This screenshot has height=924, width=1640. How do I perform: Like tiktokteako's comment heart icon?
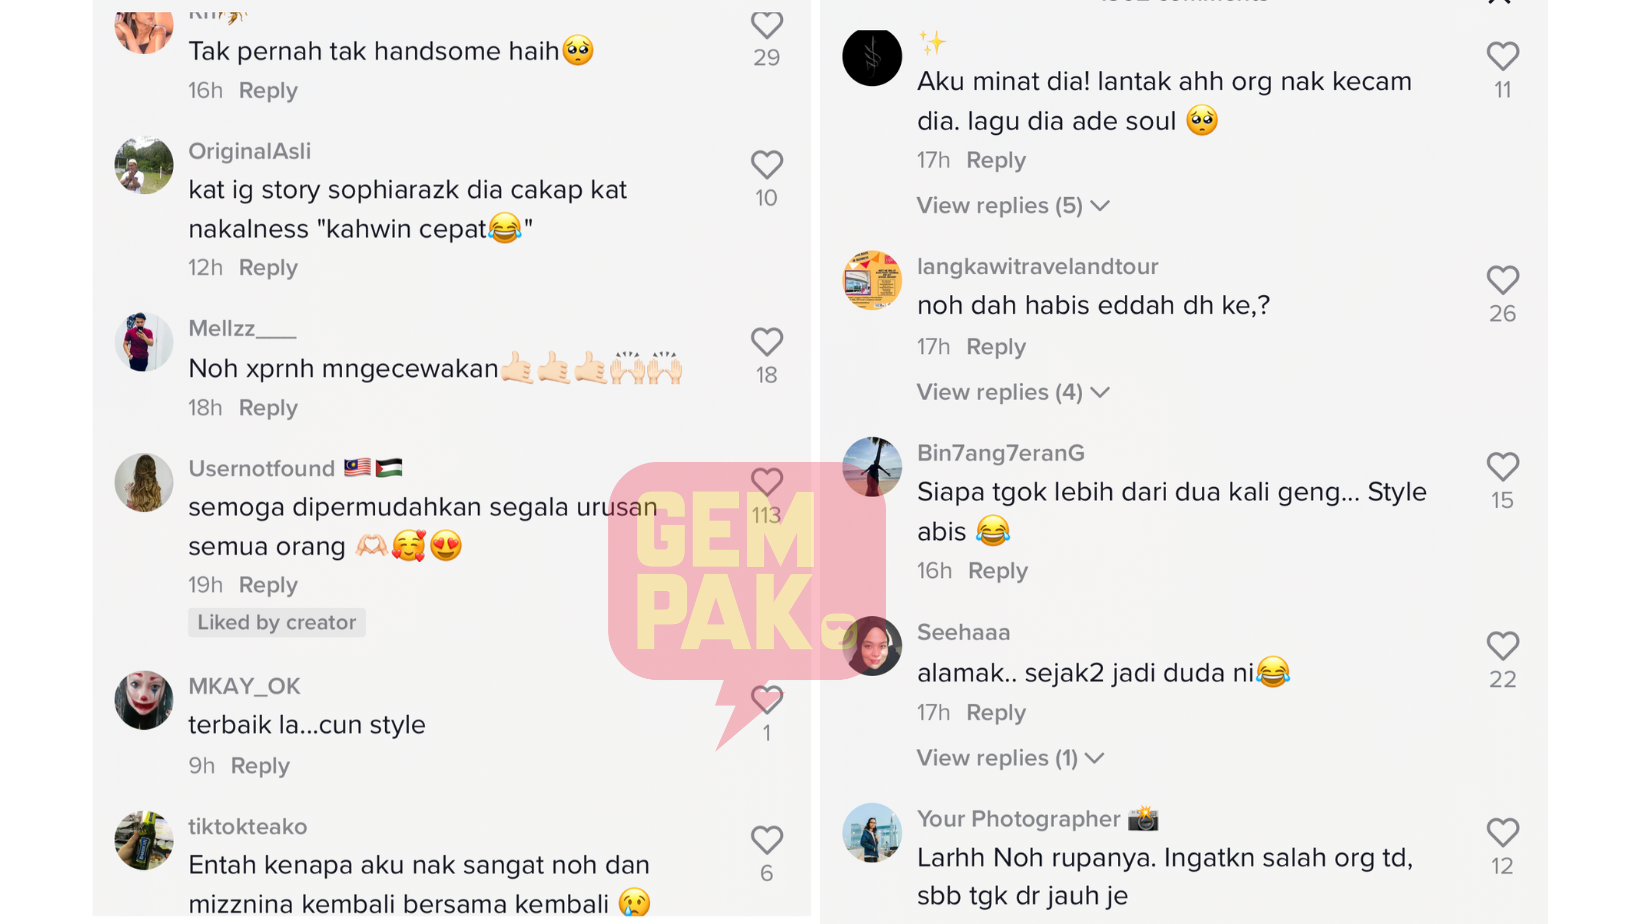766,840
